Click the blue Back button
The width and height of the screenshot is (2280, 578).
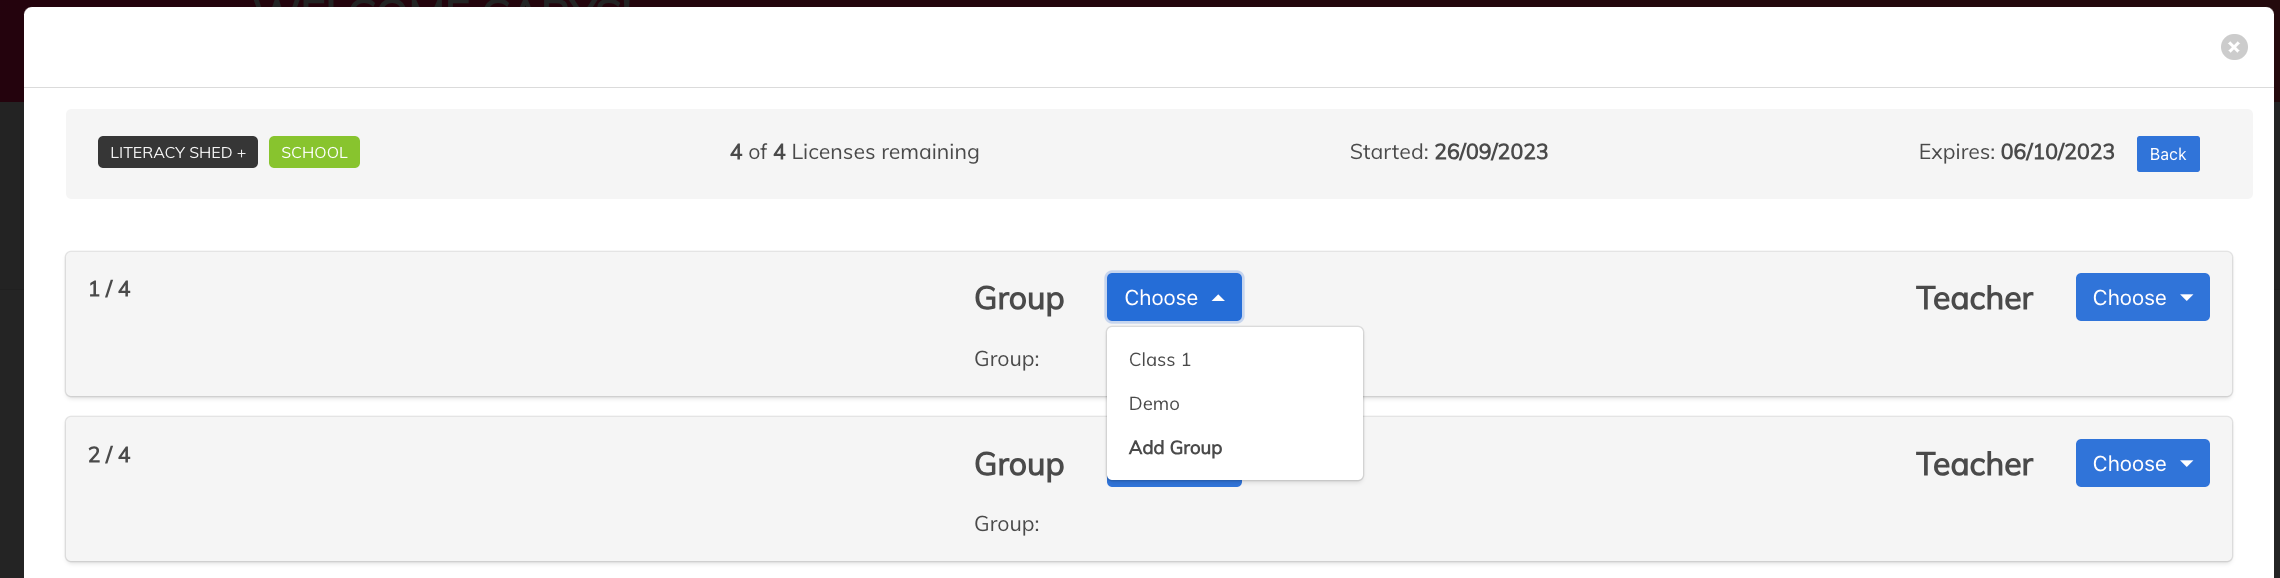click(2168, 154)
